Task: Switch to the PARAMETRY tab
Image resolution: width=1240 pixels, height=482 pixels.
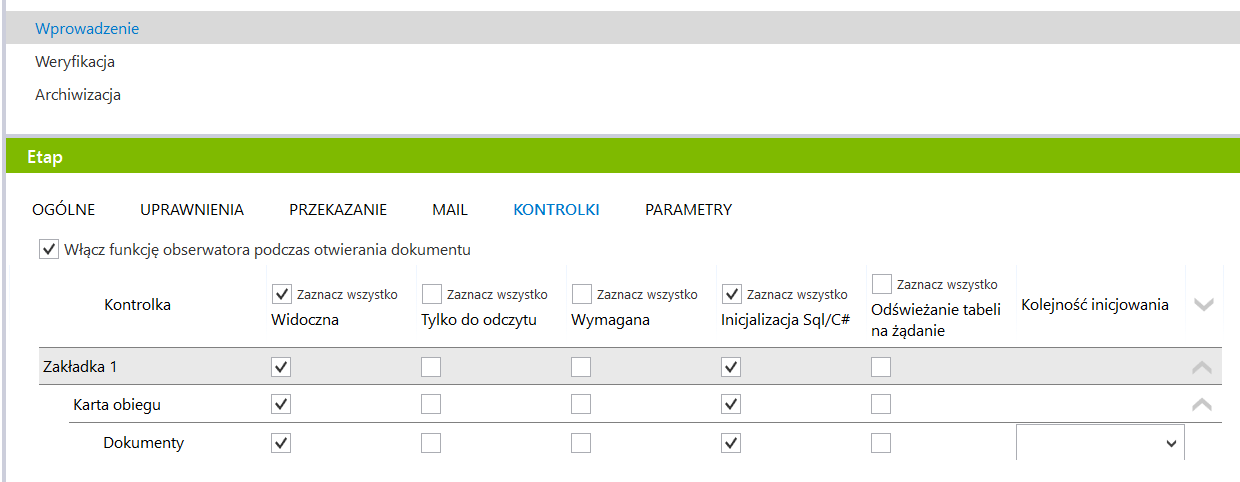Action: click(x=688, y=210)
